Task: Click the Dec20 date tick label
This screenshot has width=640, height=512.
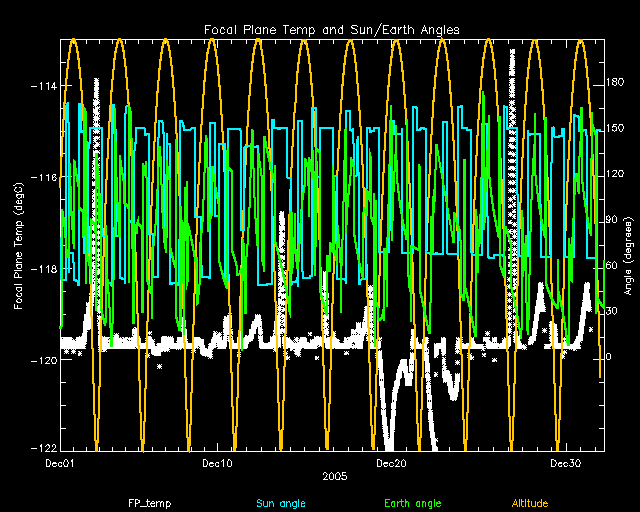Action: click(391, 463)
